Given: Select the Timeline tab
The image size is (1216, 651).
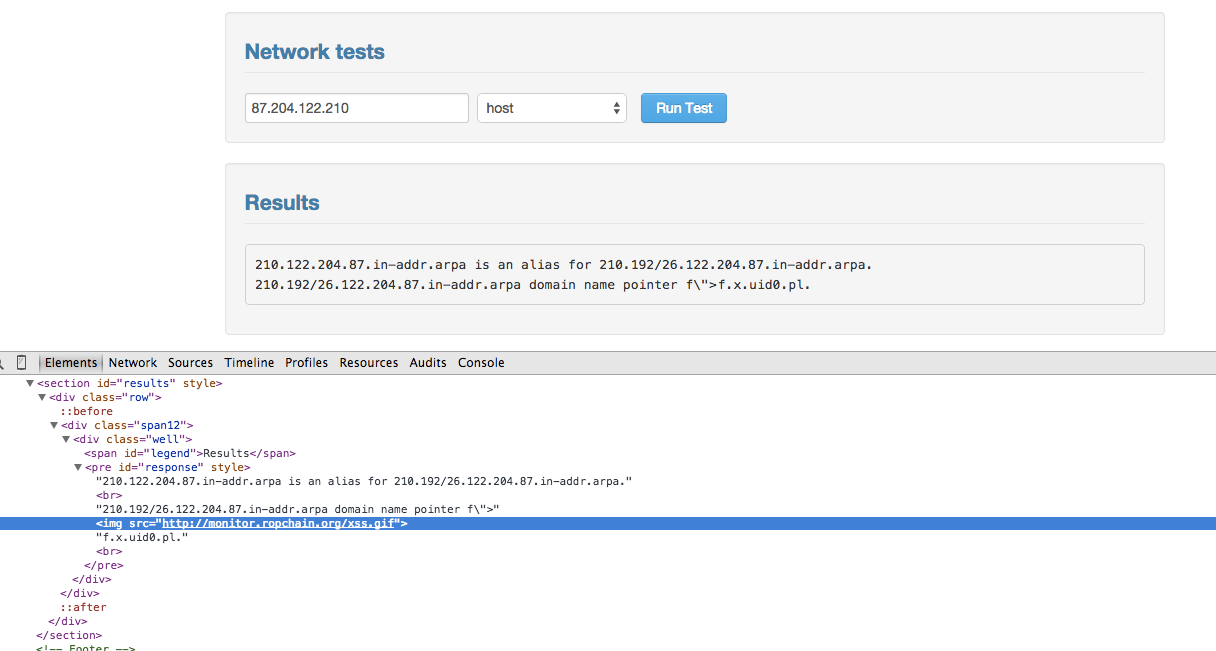Looking at the screenshot, I should pos(249,363).
